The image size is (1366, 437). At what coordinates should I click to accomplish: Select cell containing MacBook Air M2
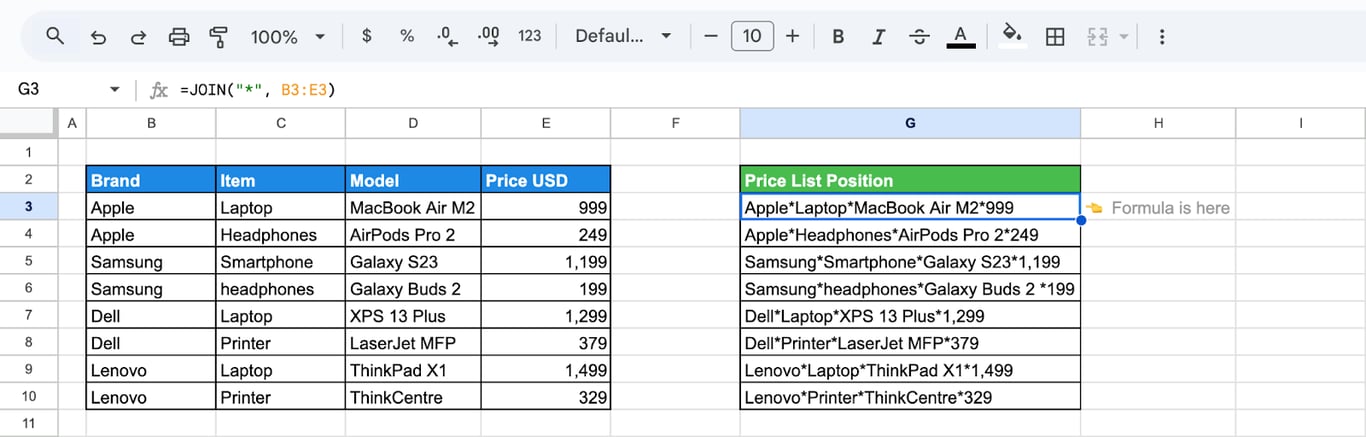413,207
